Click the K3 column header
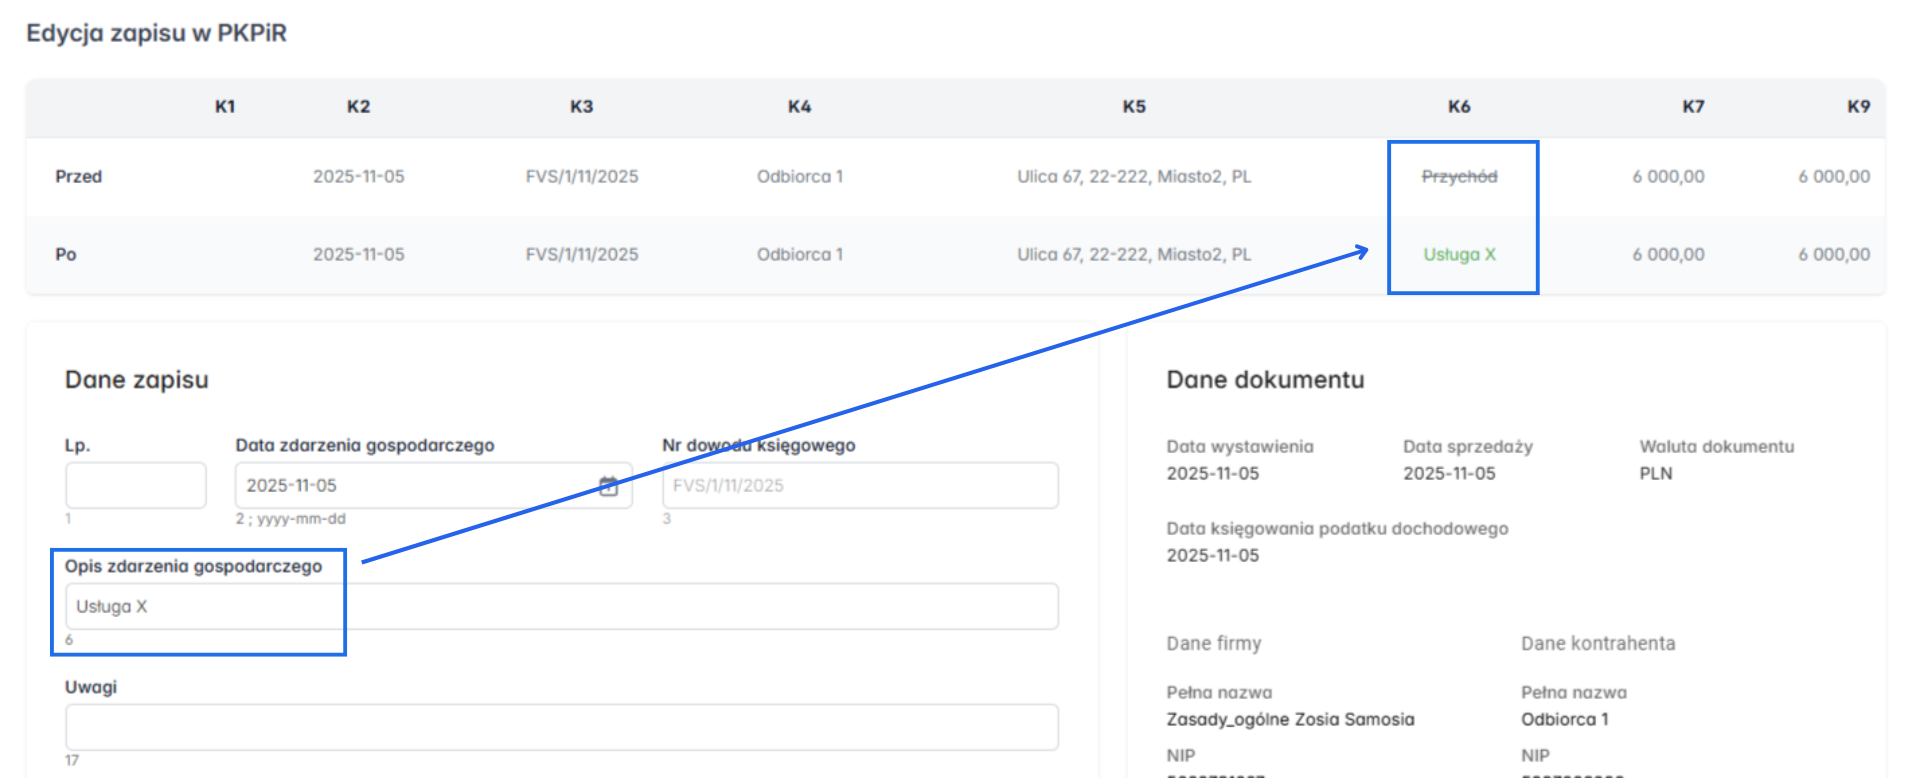Viewport: 1920px width, 778px height. pos(582,106)
